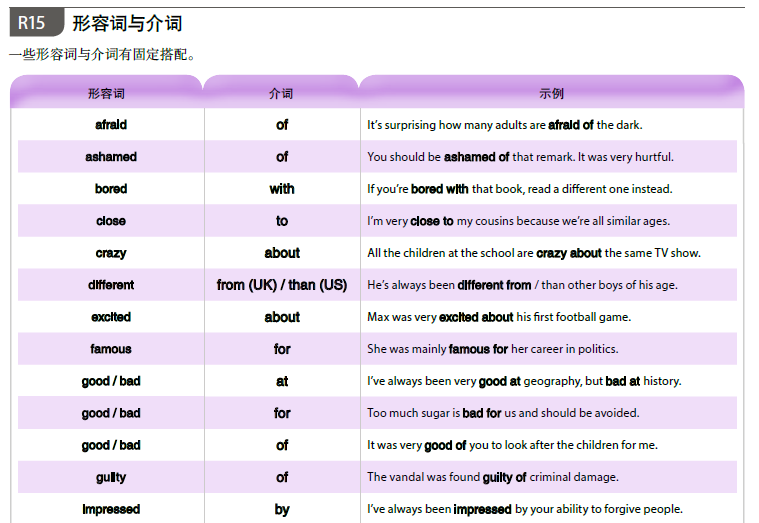Click the example 'She was mainly famous for'
Image resolution: width=759 pixels, height=523 pixels.
(x=493, y=349)
